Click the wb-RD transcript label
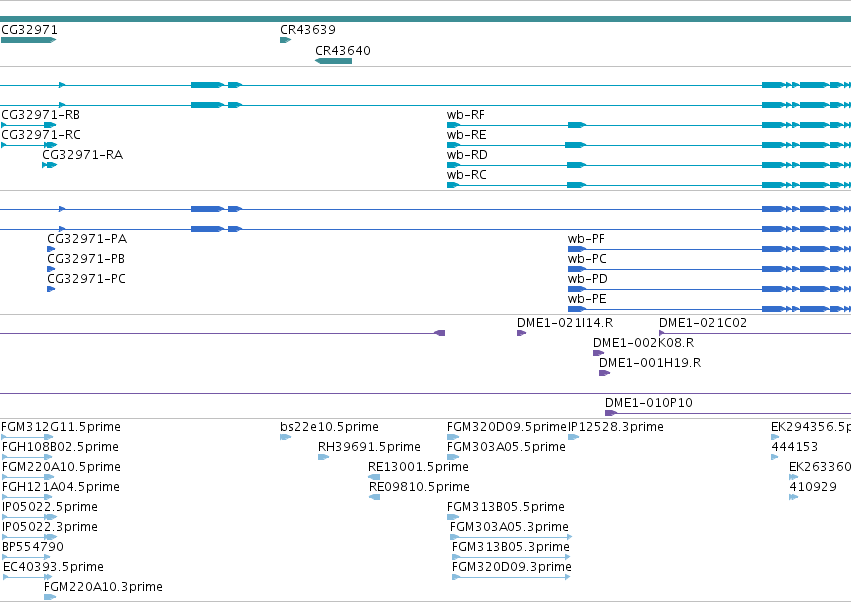Image resolution: width=851 pixels, height=602 pixels. point(467,155)
